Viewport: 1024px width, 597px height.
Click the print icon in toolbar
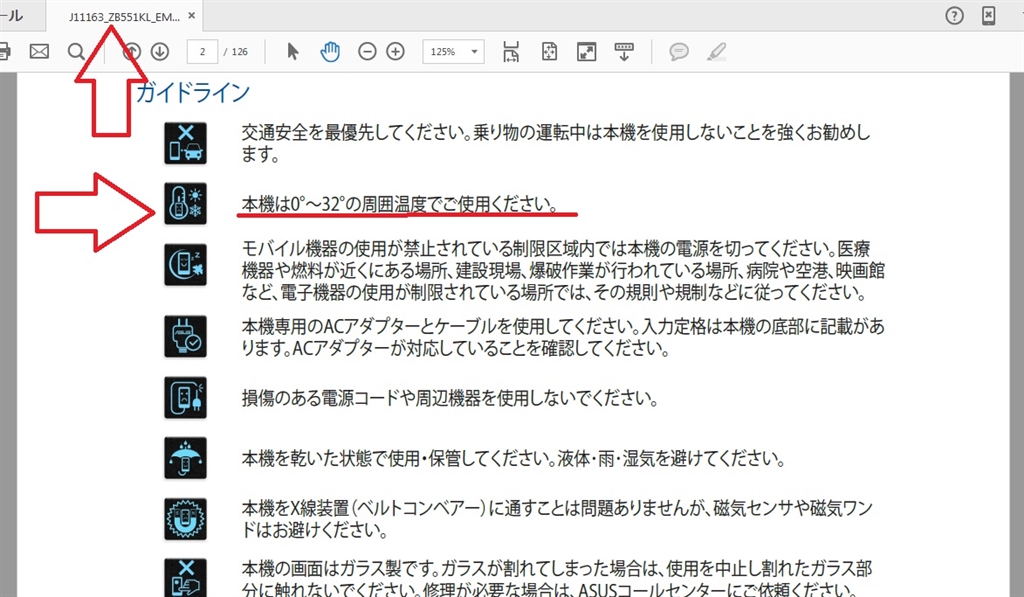4,51
